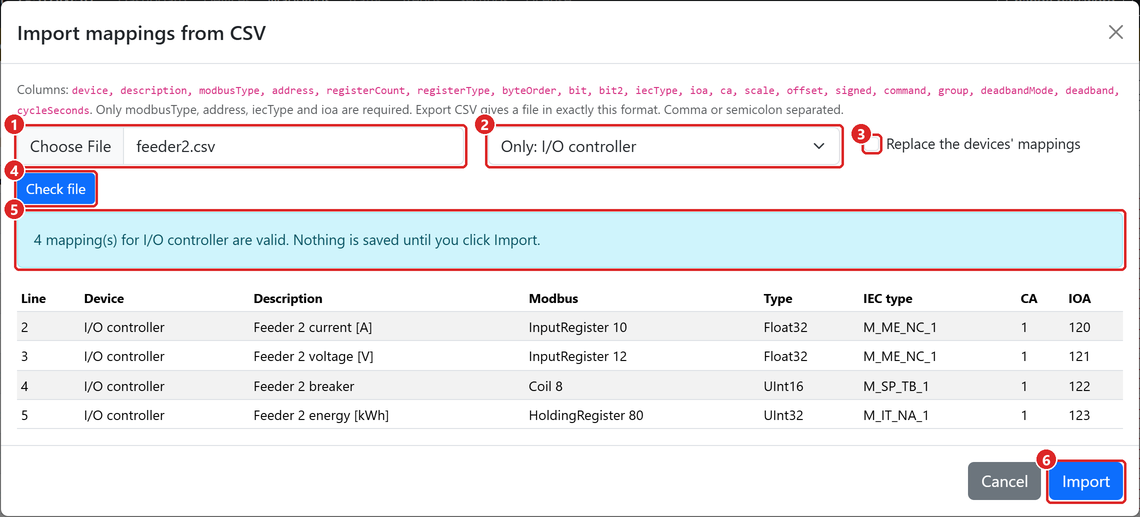Click IOA value 121

(x=1079, y=356)
